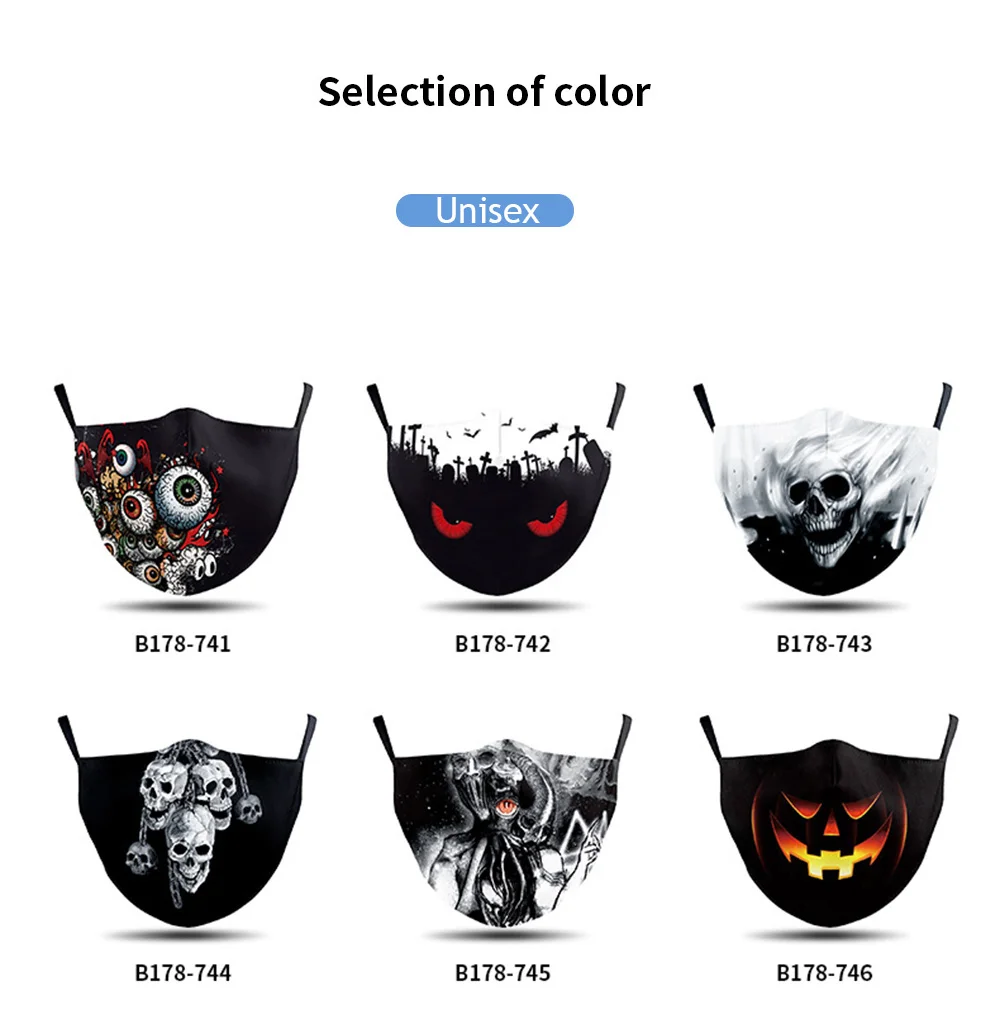Click the B178-741 label text
The width and height of the screenshot is (1000, 1029).
pos(183,644)
